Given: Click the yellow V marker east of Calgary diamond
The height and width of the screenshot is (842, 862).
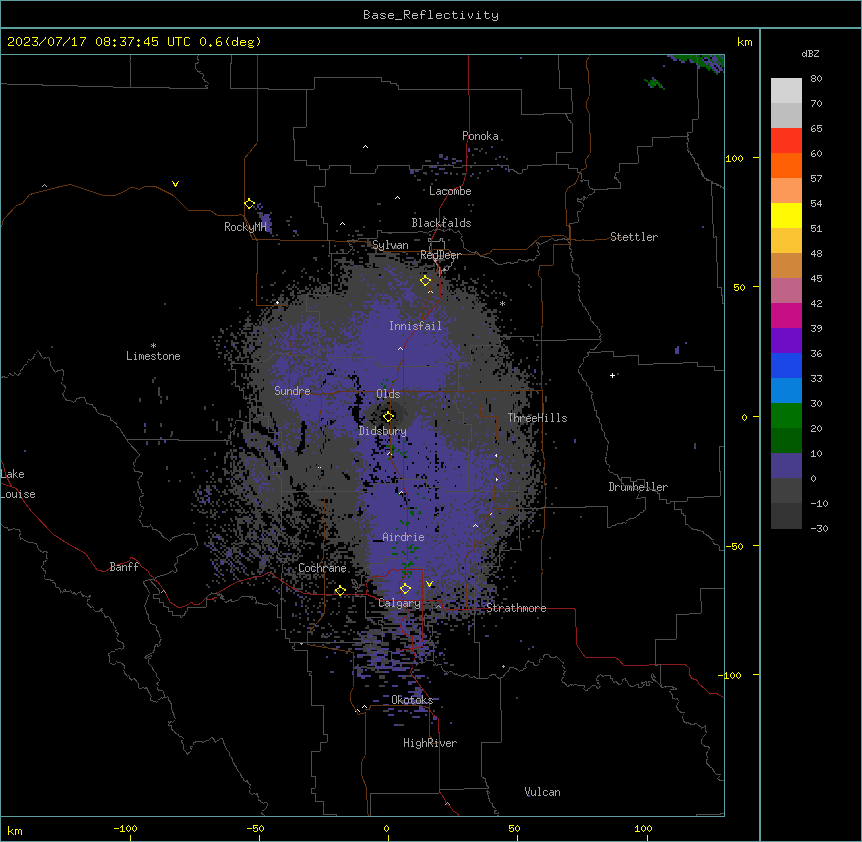Looking at the screenshot, I should coord(429,584).
